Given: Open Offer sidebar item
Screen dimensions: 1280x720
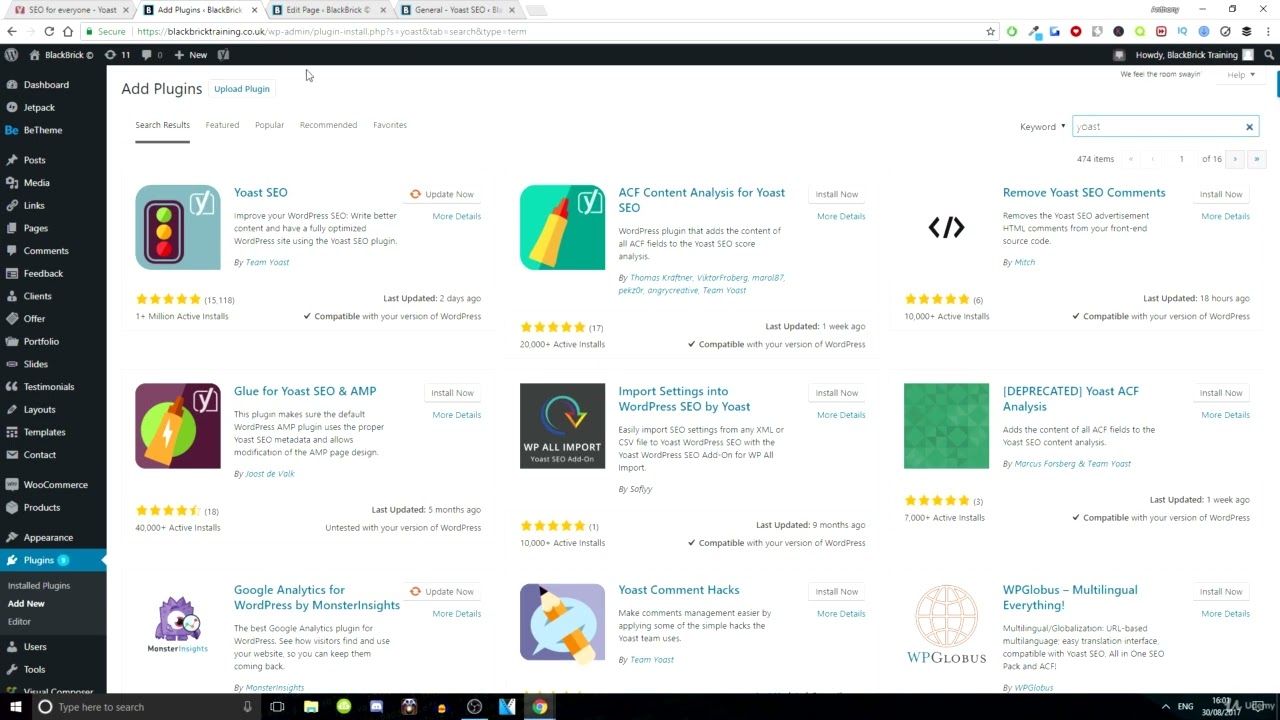Looking at the screenshot, I should click(x=34, y=319).
